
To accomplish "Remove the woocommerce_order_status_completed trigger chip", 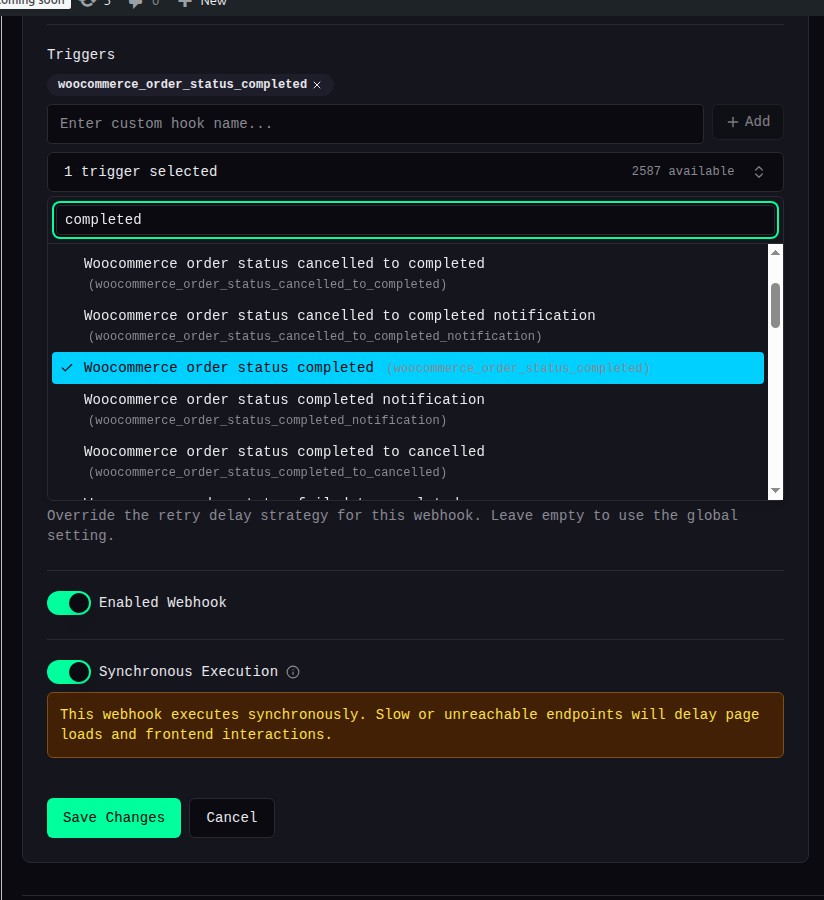I will tap(317, 85).
